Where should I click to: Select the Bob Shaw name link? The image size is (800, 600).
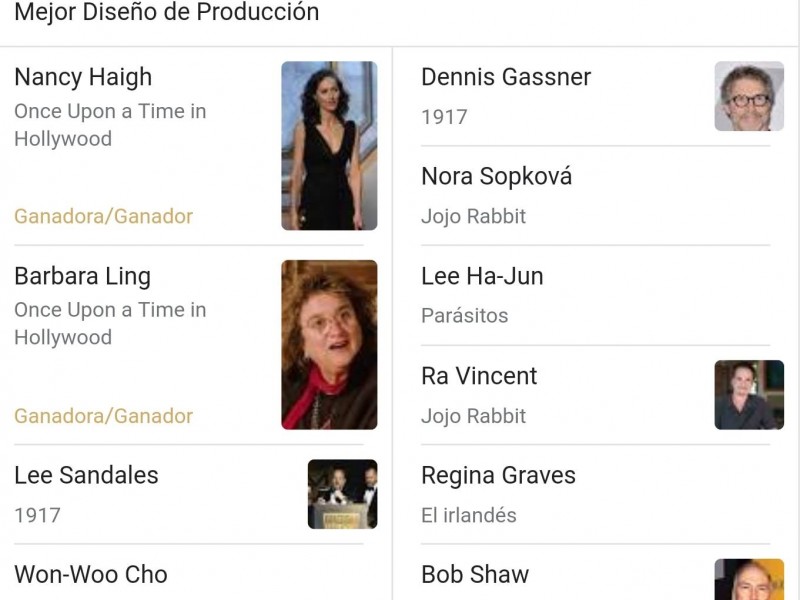[475, 575]
